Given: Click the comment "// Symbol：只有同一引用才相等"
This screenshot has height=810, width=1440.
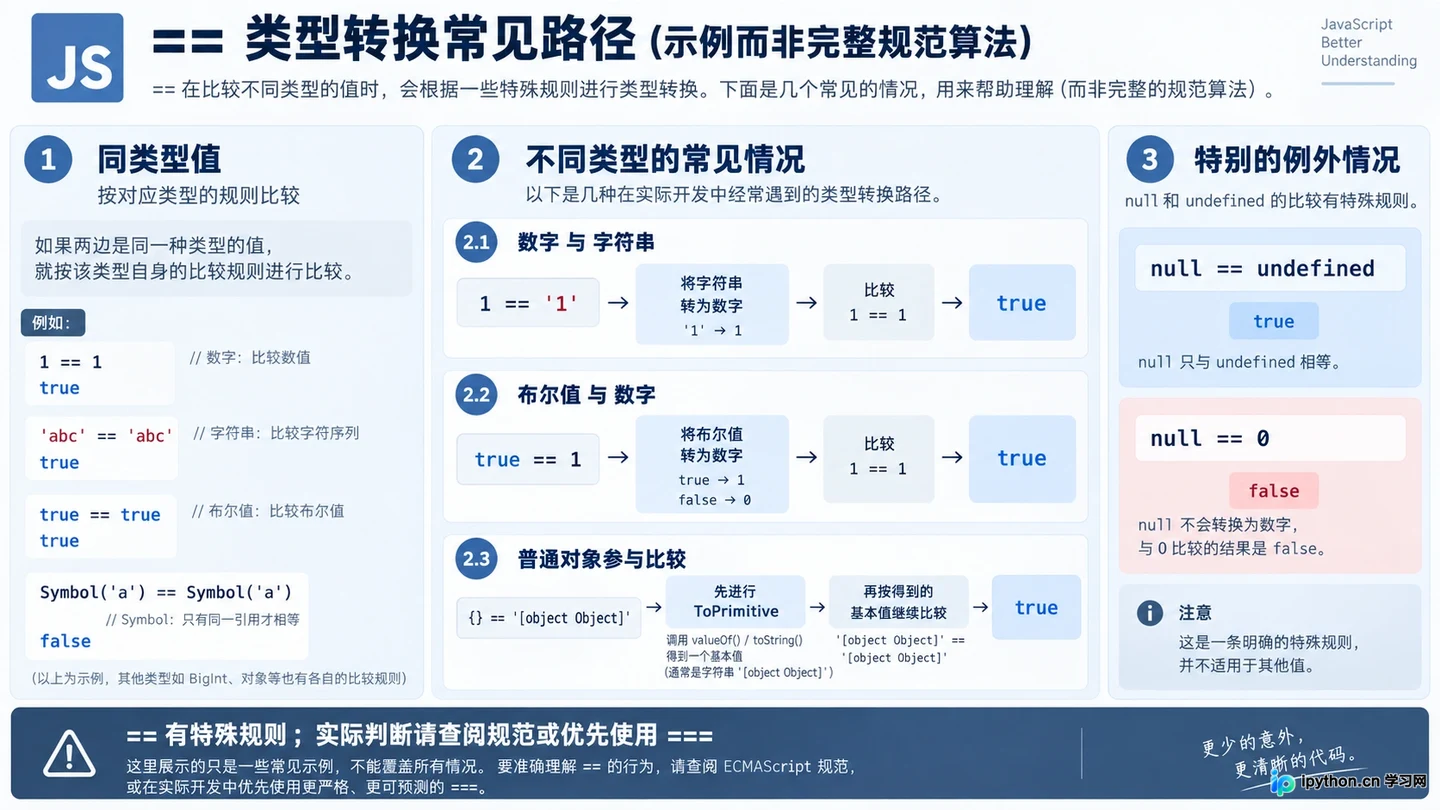Looking at the screenshot, I should (x=203, y=620).
